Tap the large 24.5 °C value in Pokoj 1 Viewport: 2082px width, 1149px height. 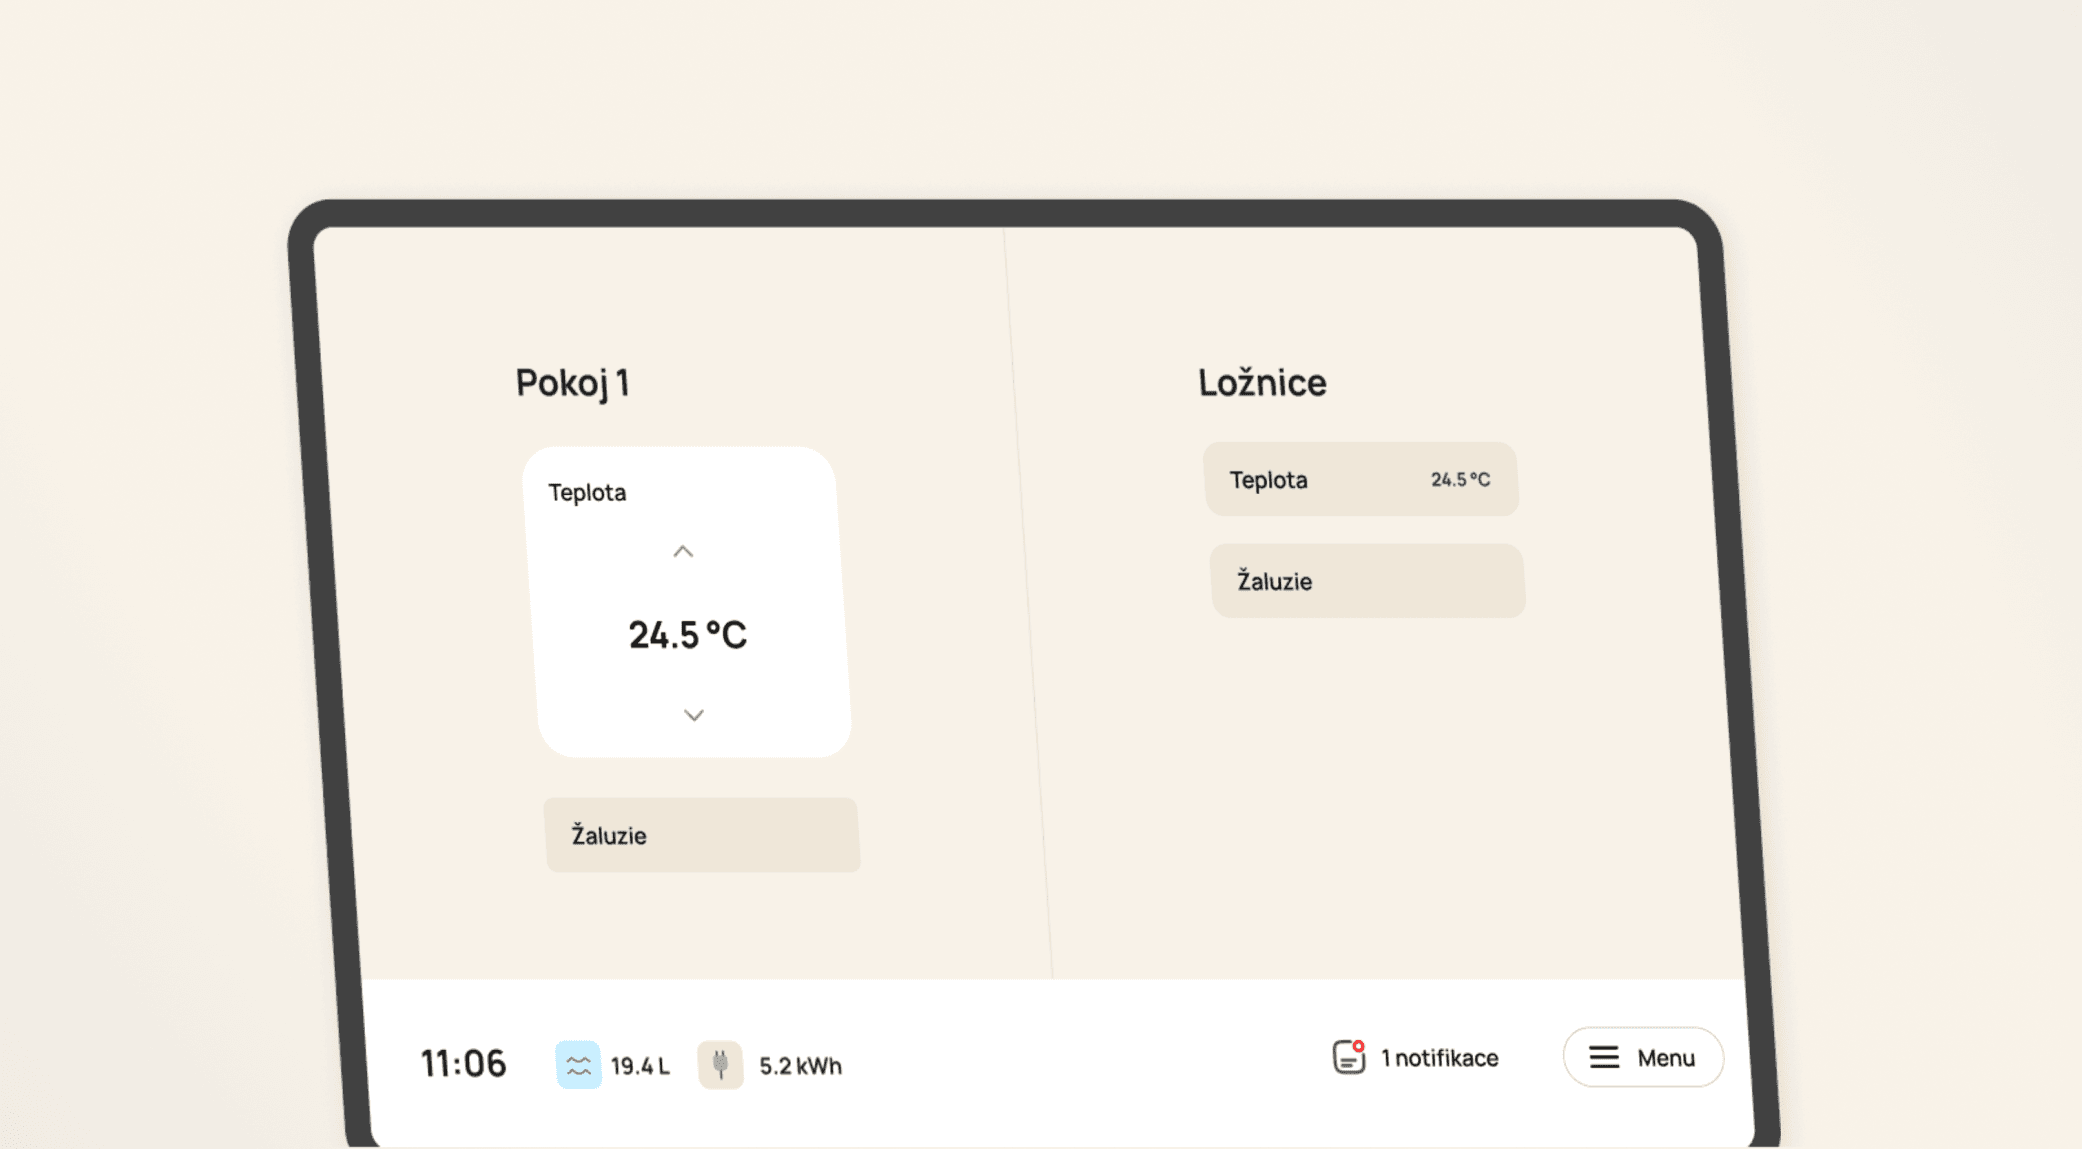(688, 635)
